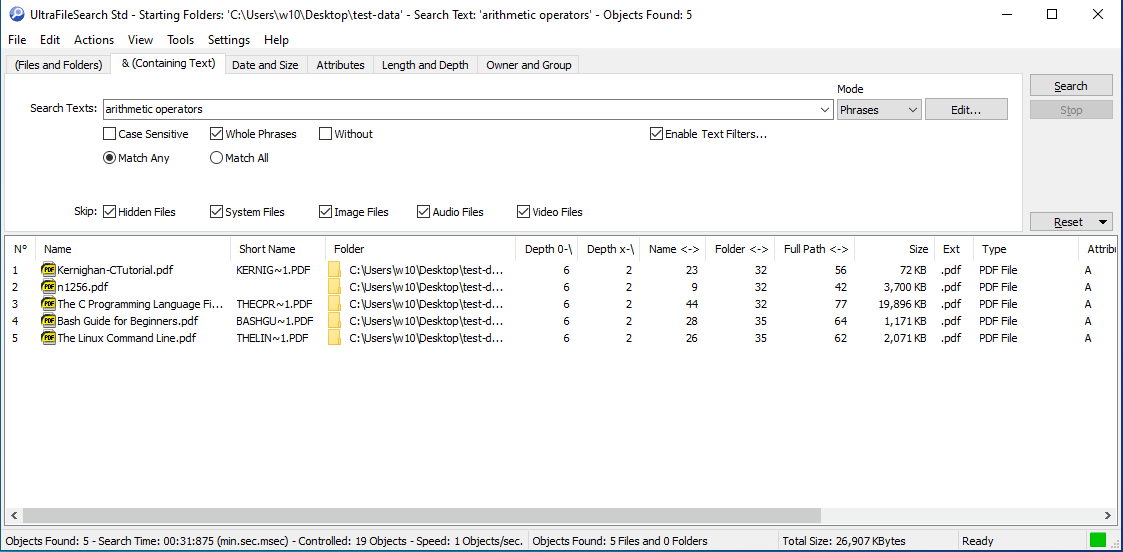Select the Match All radio button
The height and width of the screenshot is (552, 1123).
click(x=216, y=158)
